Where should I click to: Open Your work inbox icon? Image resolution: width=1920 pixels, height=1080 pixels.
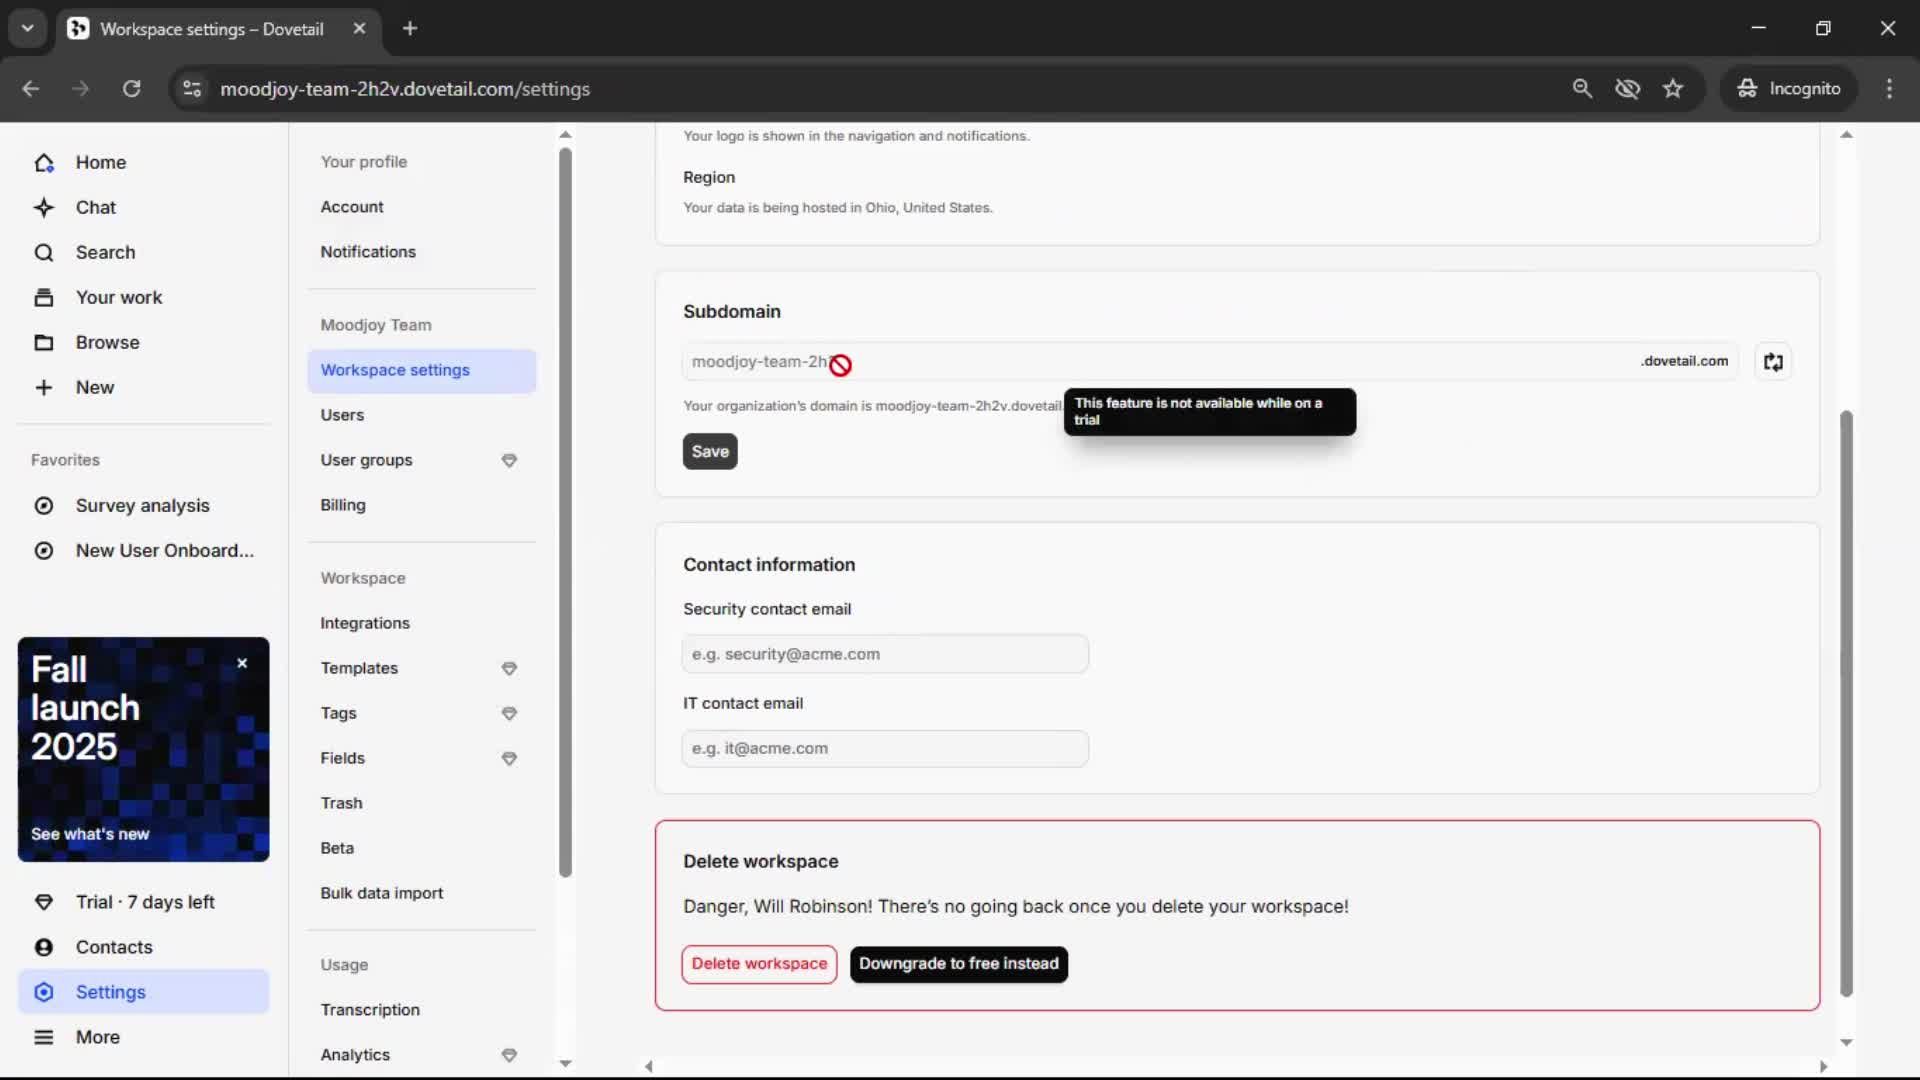[44, 298]
